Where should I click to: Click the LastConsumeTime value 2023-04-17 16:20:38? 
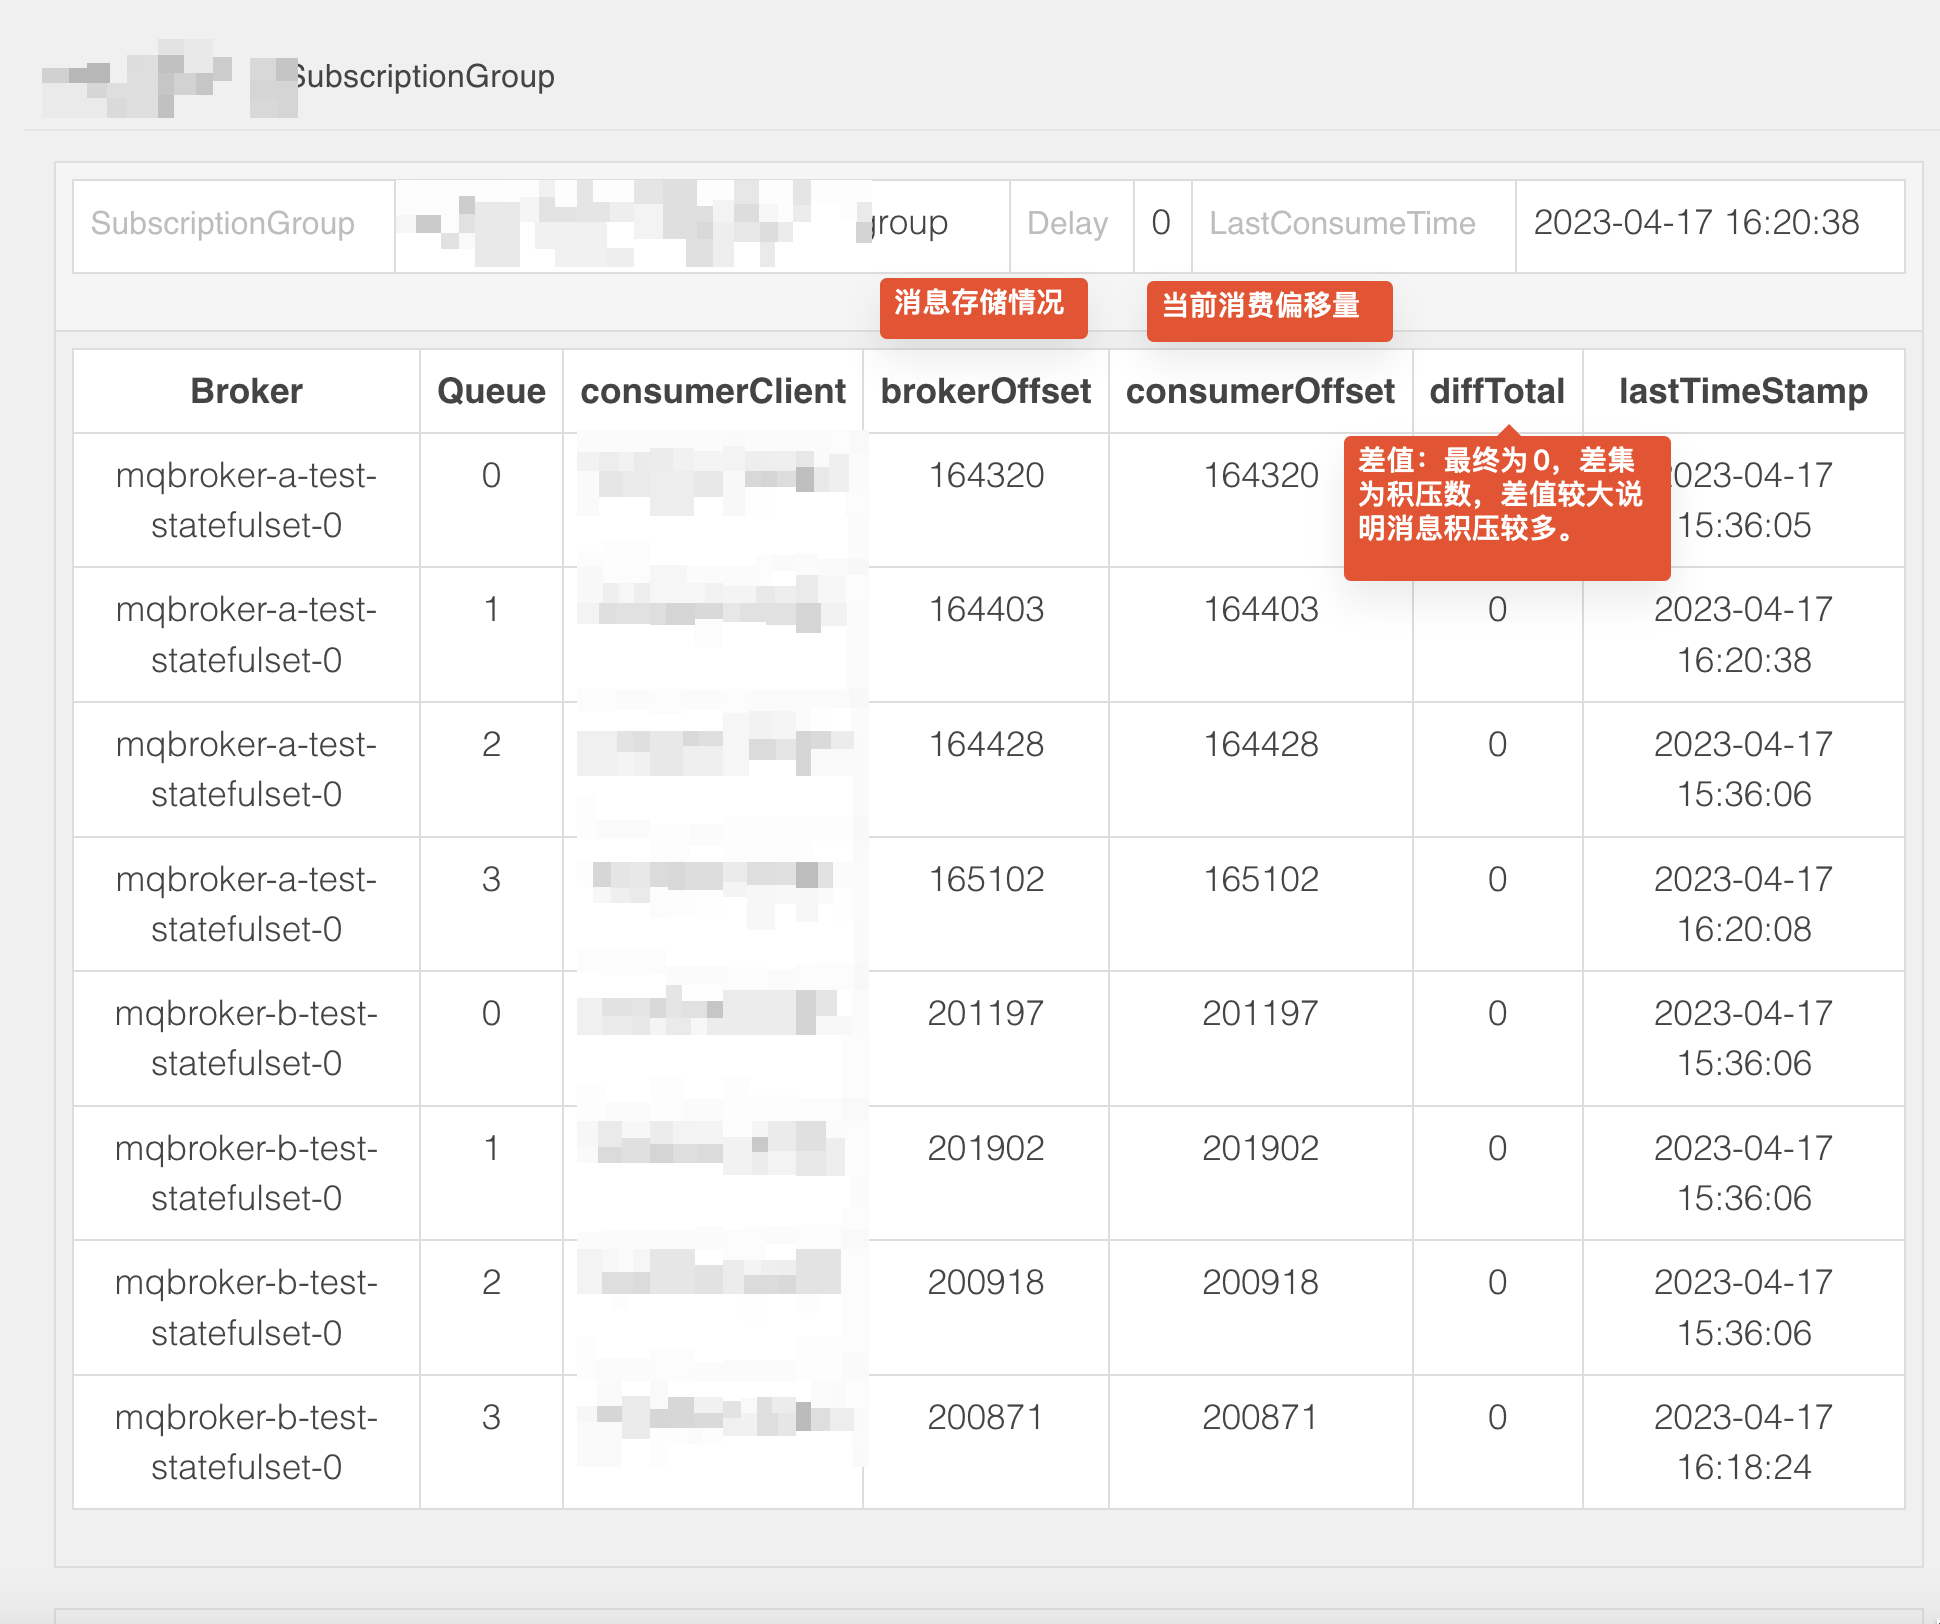click(x=1697, y=222)
